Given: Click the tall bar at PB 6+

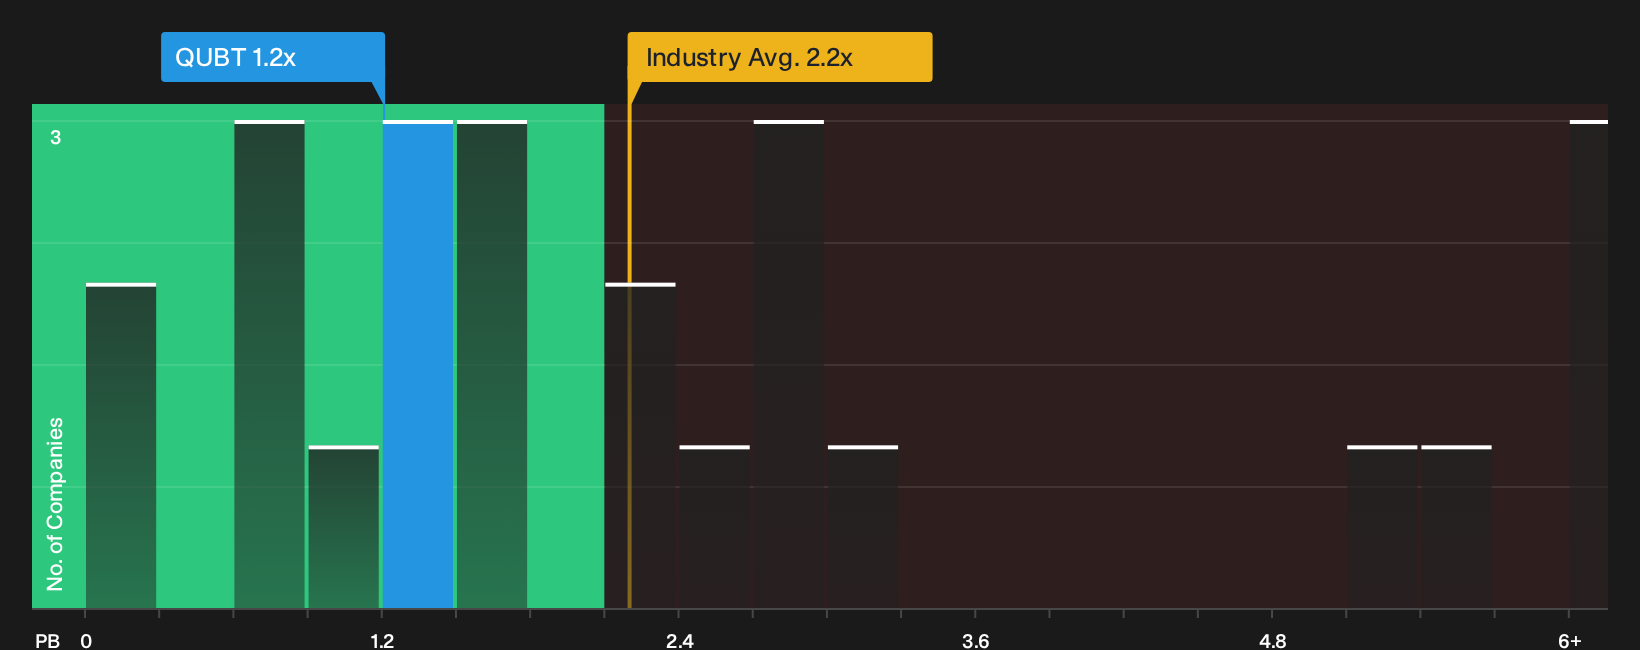Looking at the screenshot, I should click(1589, 364).
